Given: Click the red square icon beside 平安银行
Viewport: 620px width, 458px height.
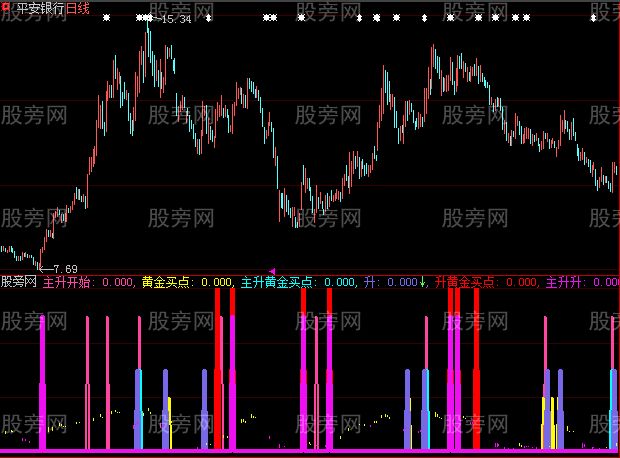Looking at the screenshot, I should point(6,7).
